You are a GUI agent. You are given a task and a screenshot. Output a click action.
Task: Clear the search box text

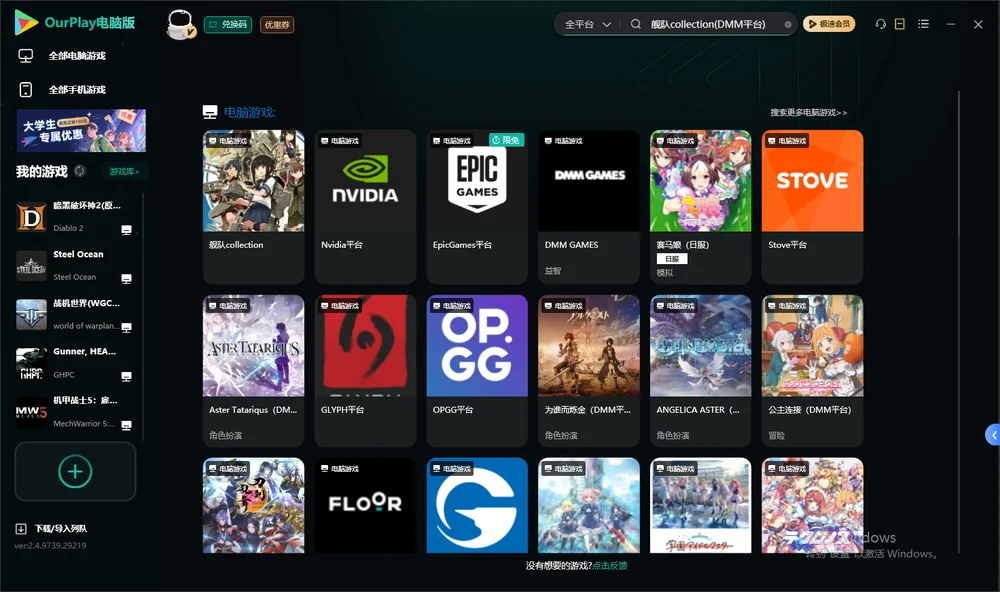(x=788, y=25)
